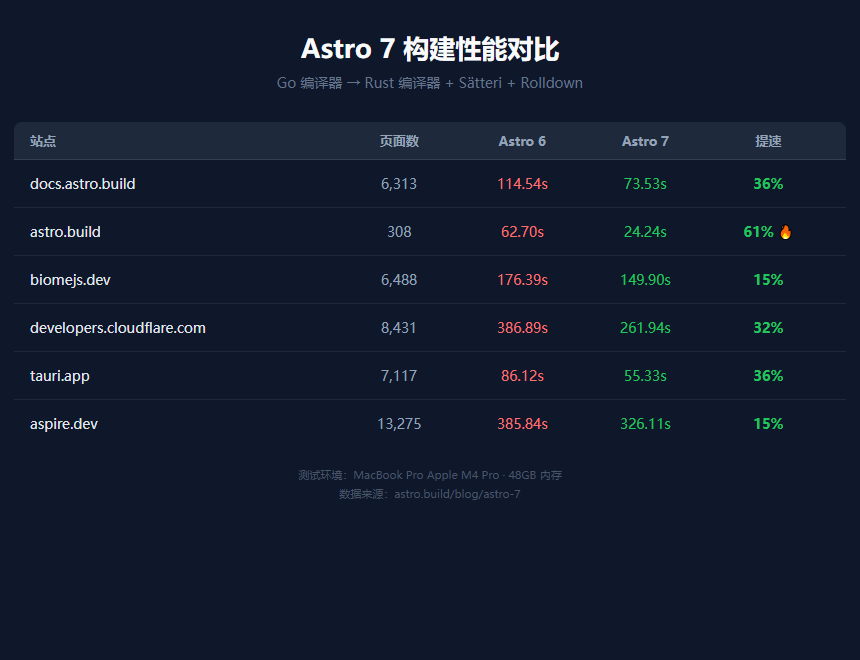Viewport: 860px width, 660px height.
Task: Open the astro.build/blog/astro-7 source text
Action: [x=457, y=494]
